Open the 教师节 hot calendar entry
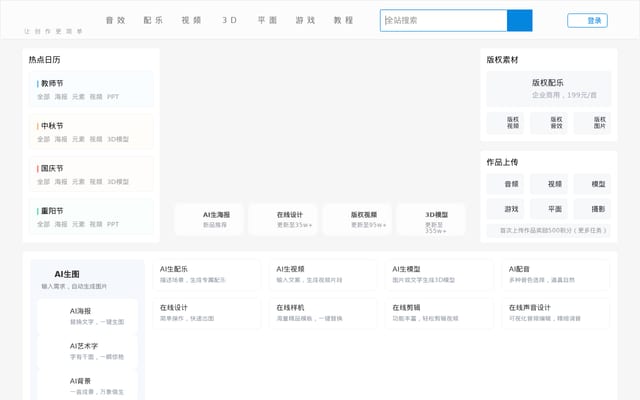640x400 pixels. pyautogui.click(x=52, y=83)
